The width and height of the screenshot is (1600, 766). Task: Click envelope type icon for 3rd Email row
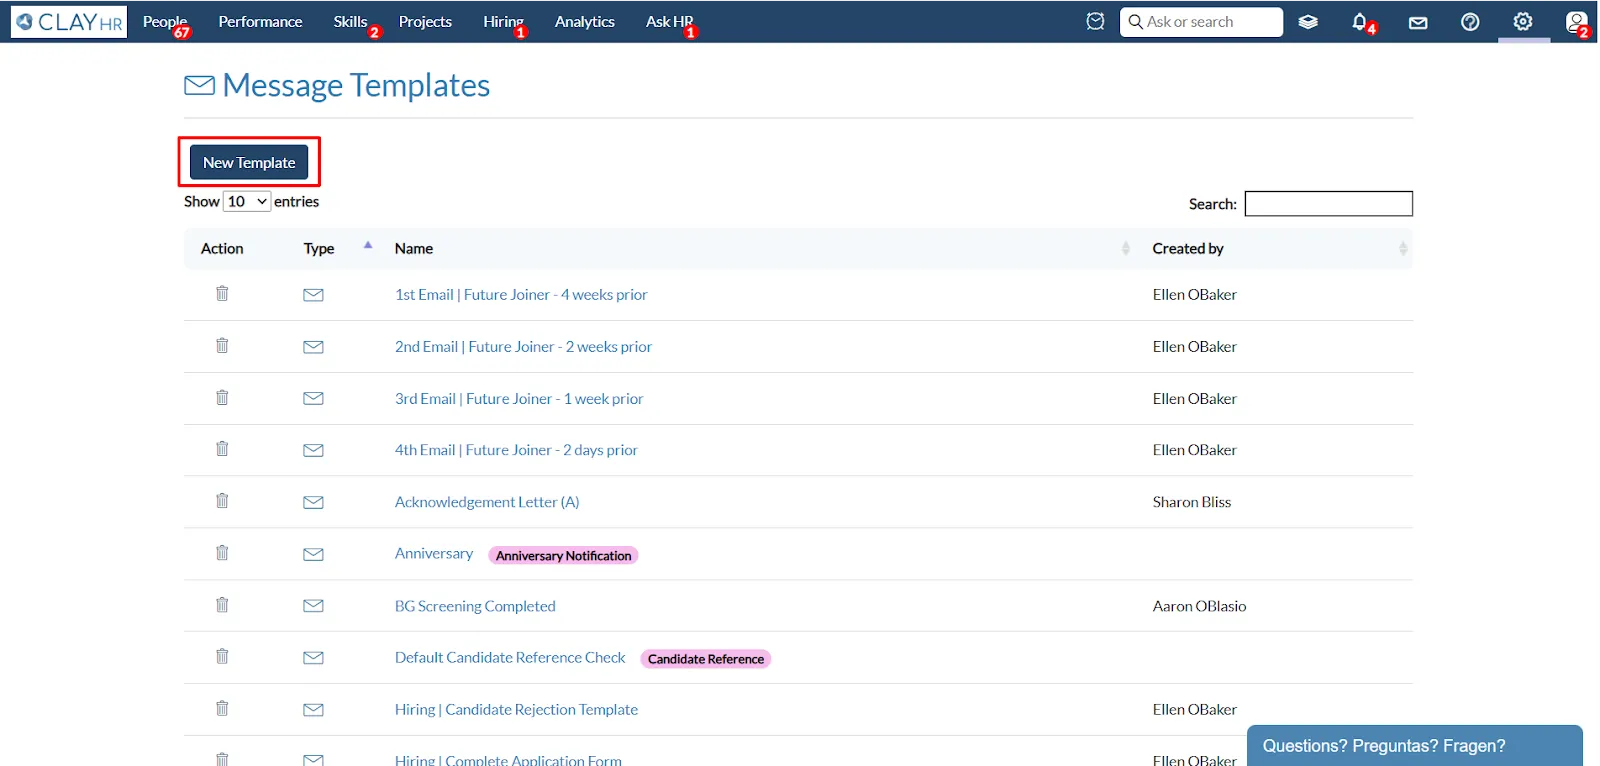click(313, 398)
